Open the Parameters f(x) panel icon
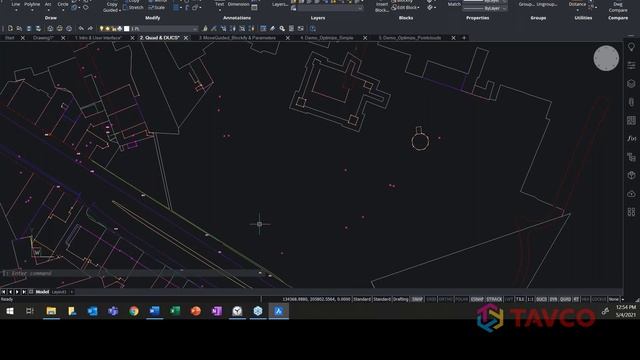Viewport: 640px width, 360px height. pyautogui.click(x=631, y=139)
